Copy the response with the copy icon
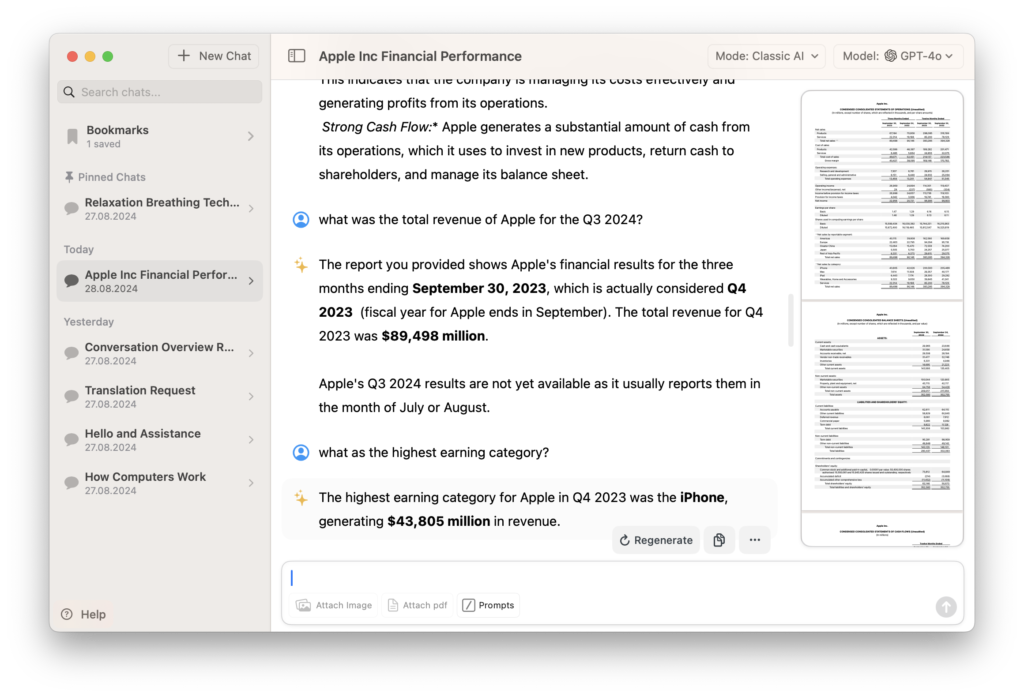This screenshot has width=1024, height=697. (x=719, y=540)
